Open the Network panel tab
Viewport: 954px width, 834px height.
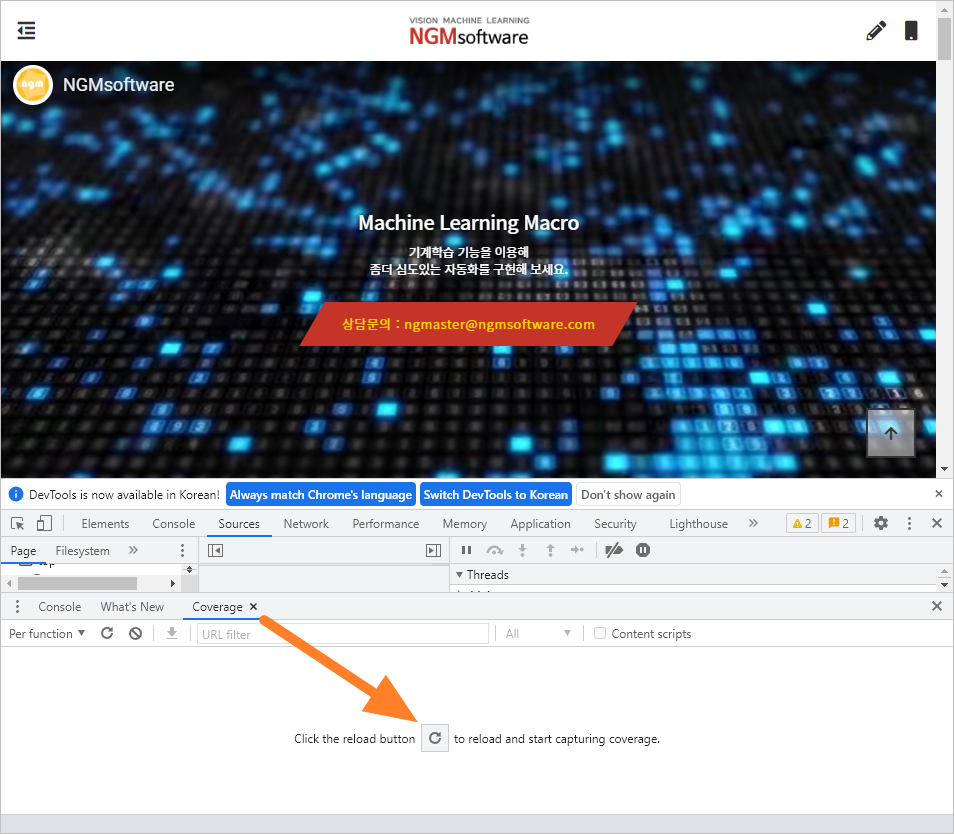306,524
